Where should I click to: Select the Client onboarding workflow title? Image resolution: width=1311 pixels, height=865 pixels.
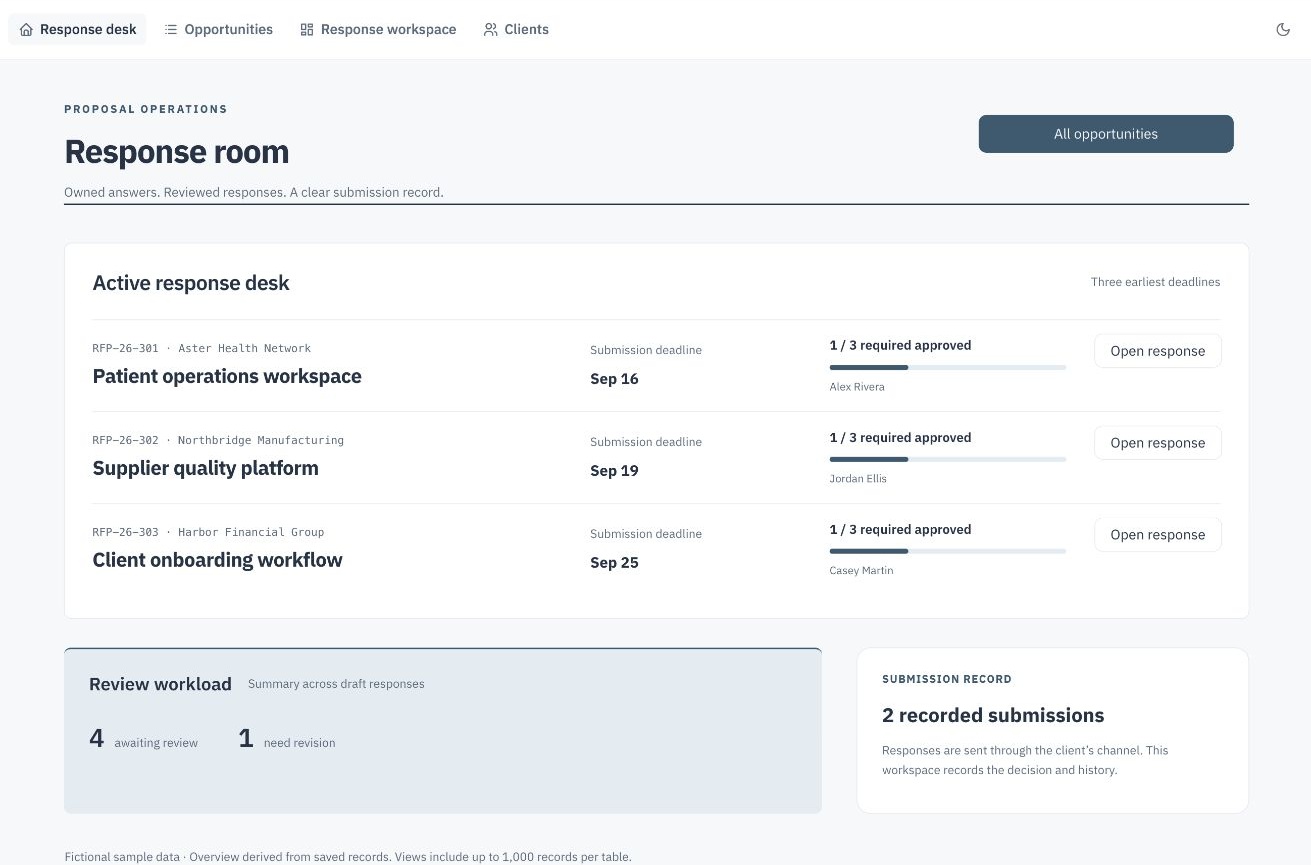(218, 560)
